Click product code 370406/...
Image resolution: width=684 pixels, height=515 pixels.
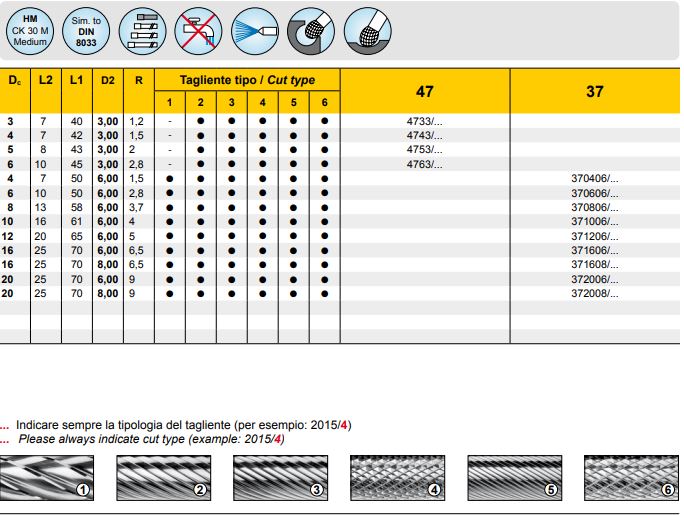[594, 178]
